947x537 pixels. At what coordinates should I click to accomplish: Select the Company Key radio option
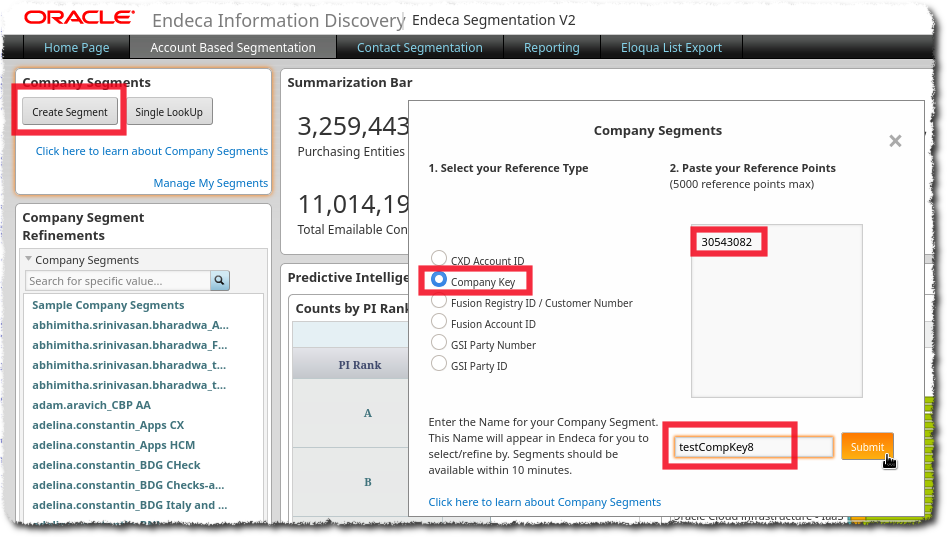[439, 280]
